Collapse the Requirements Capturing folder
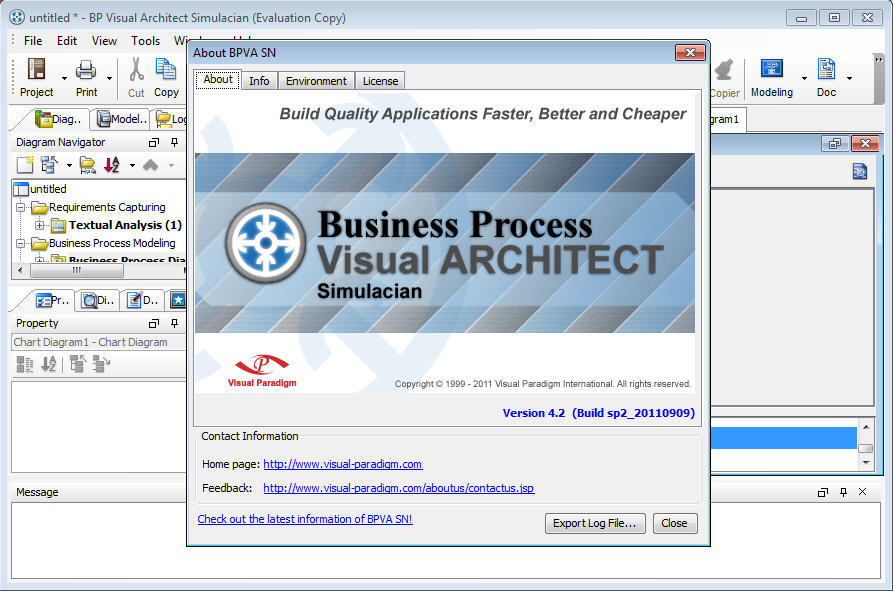Screen dimensions: 893x591 20,206
